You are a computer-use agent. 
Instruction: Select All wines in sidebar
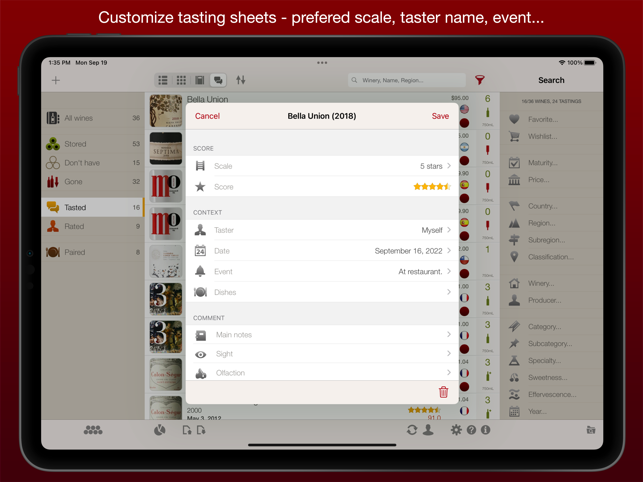[x=93, y=118]
